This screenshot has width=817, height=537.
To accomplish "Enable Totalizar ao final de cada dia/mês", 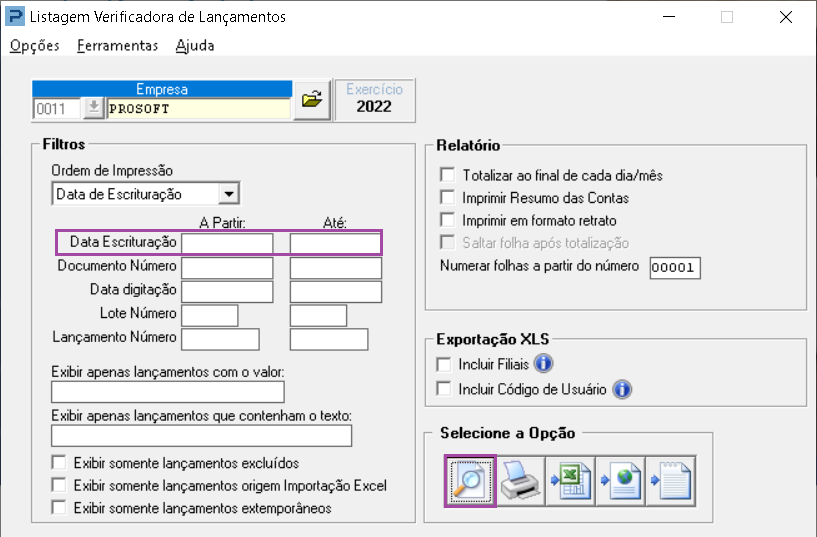I will coord(447,174).
